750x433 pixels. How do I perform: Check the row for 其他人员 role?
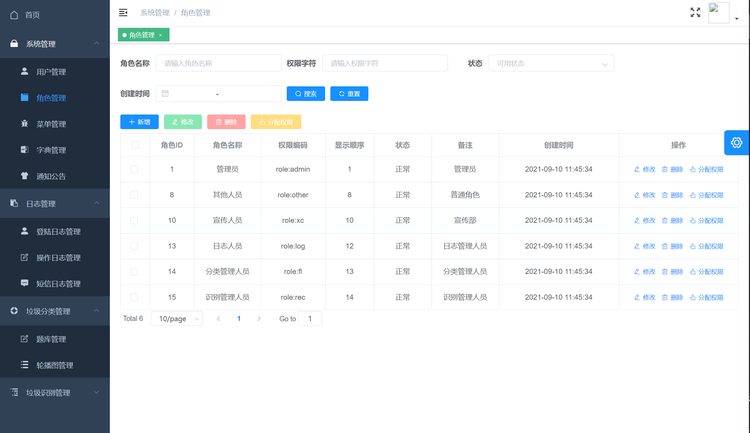point(134,195)
